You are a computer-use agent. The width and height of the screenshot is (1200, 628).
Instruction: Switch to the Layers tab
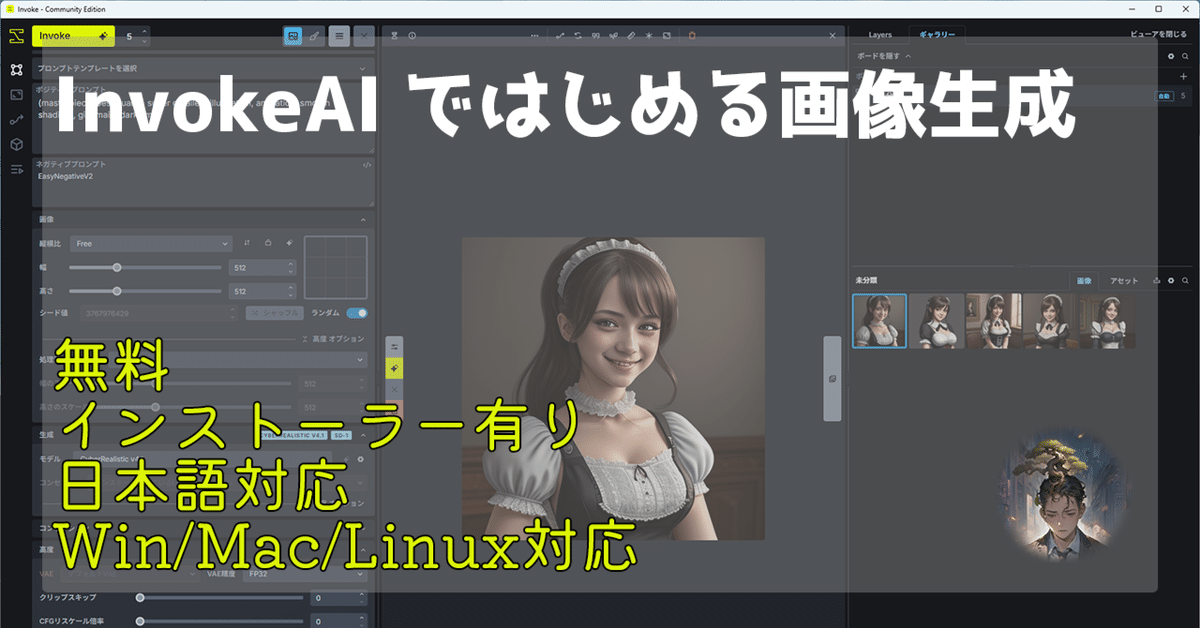point(880,33)
